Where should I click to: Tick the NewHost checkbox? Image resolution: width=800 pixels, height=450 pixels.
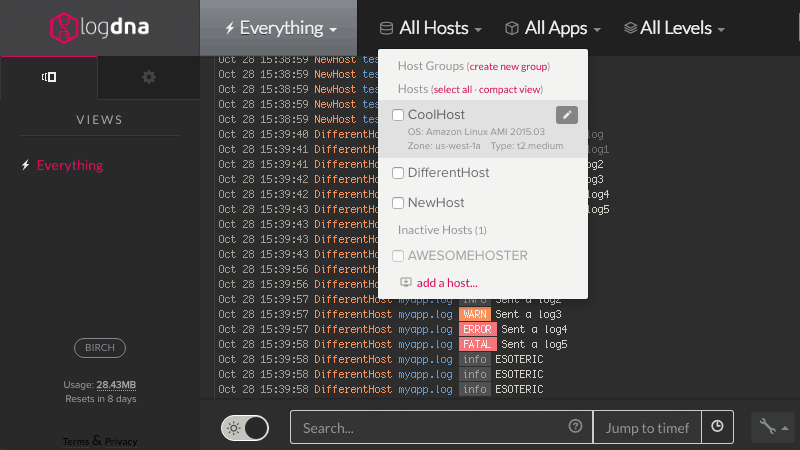(398, 203)
